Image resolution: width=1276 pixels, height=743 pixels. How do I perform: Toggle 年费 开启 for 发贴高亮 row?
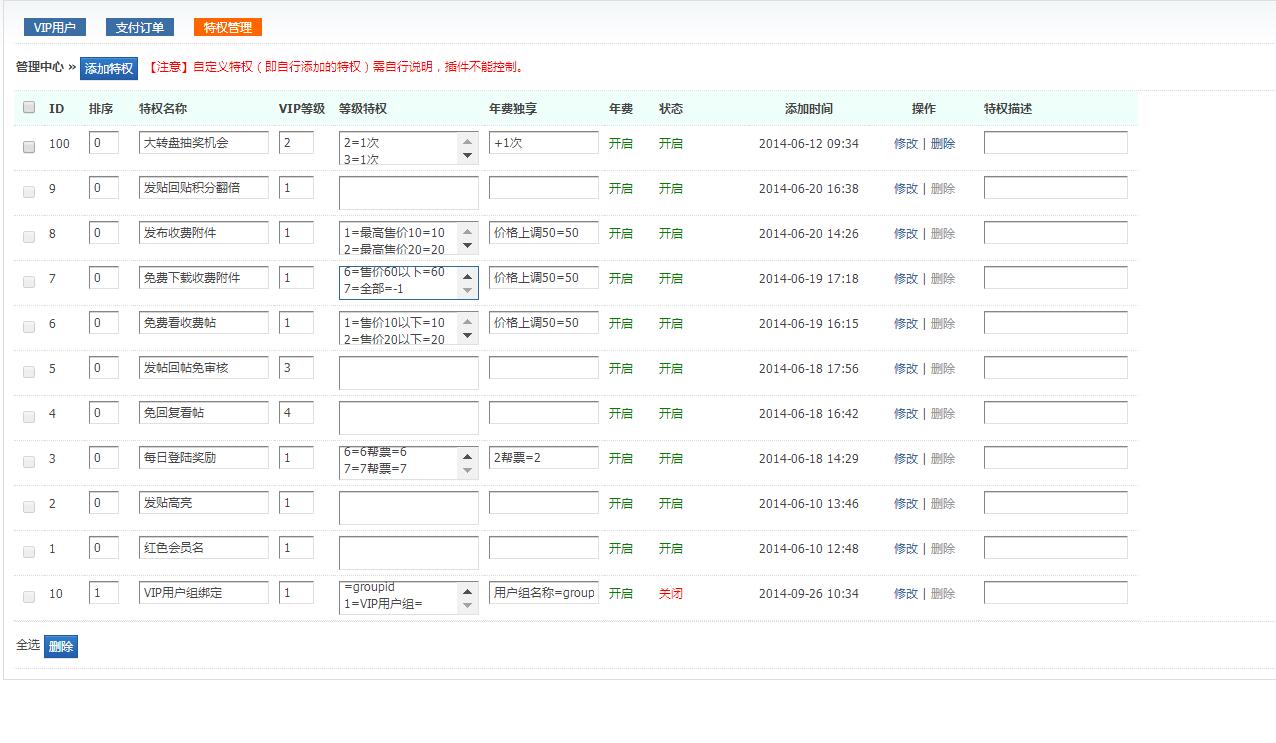[x=620, y=504]
